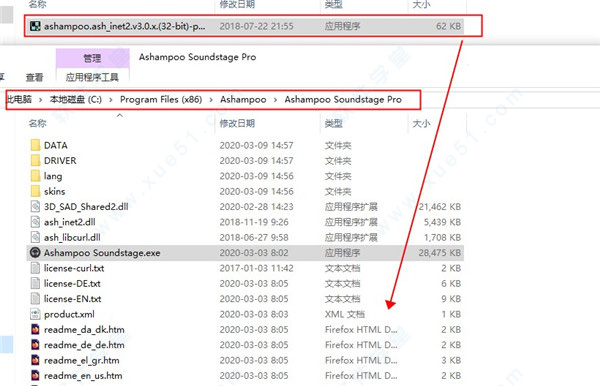Select license-curl.txt file name
Screen dimensions: 600x386
tap(74, 268)
